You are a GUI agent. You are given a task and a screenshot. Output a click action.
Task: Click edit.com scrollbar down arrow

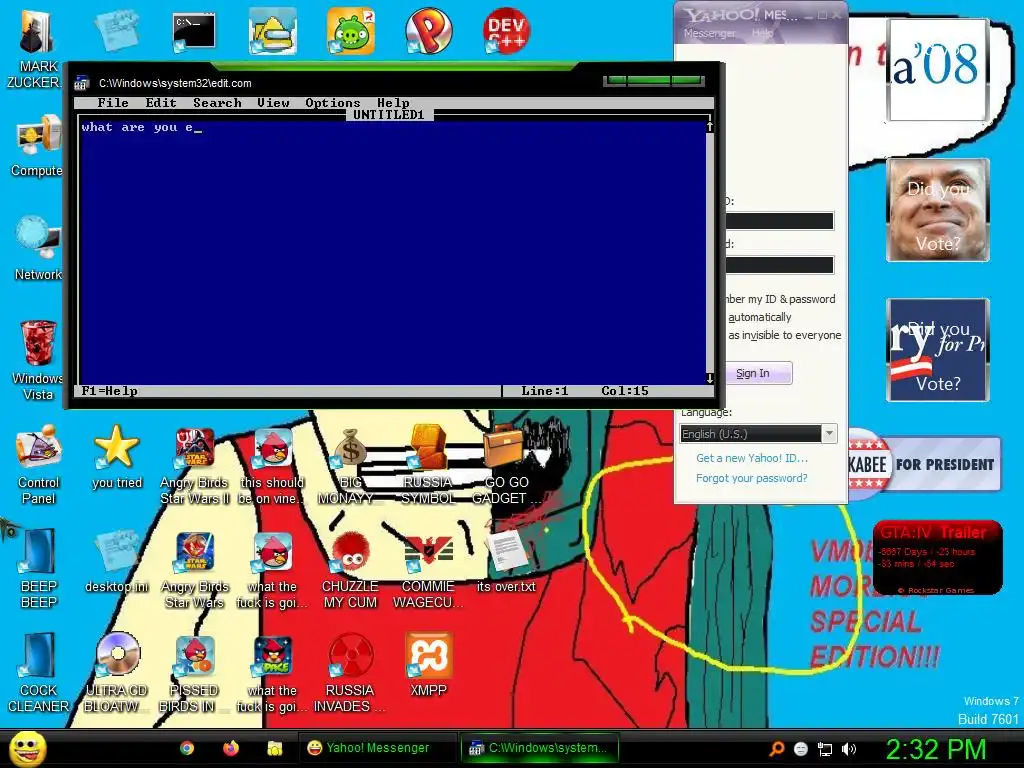(x=710, y=378)
